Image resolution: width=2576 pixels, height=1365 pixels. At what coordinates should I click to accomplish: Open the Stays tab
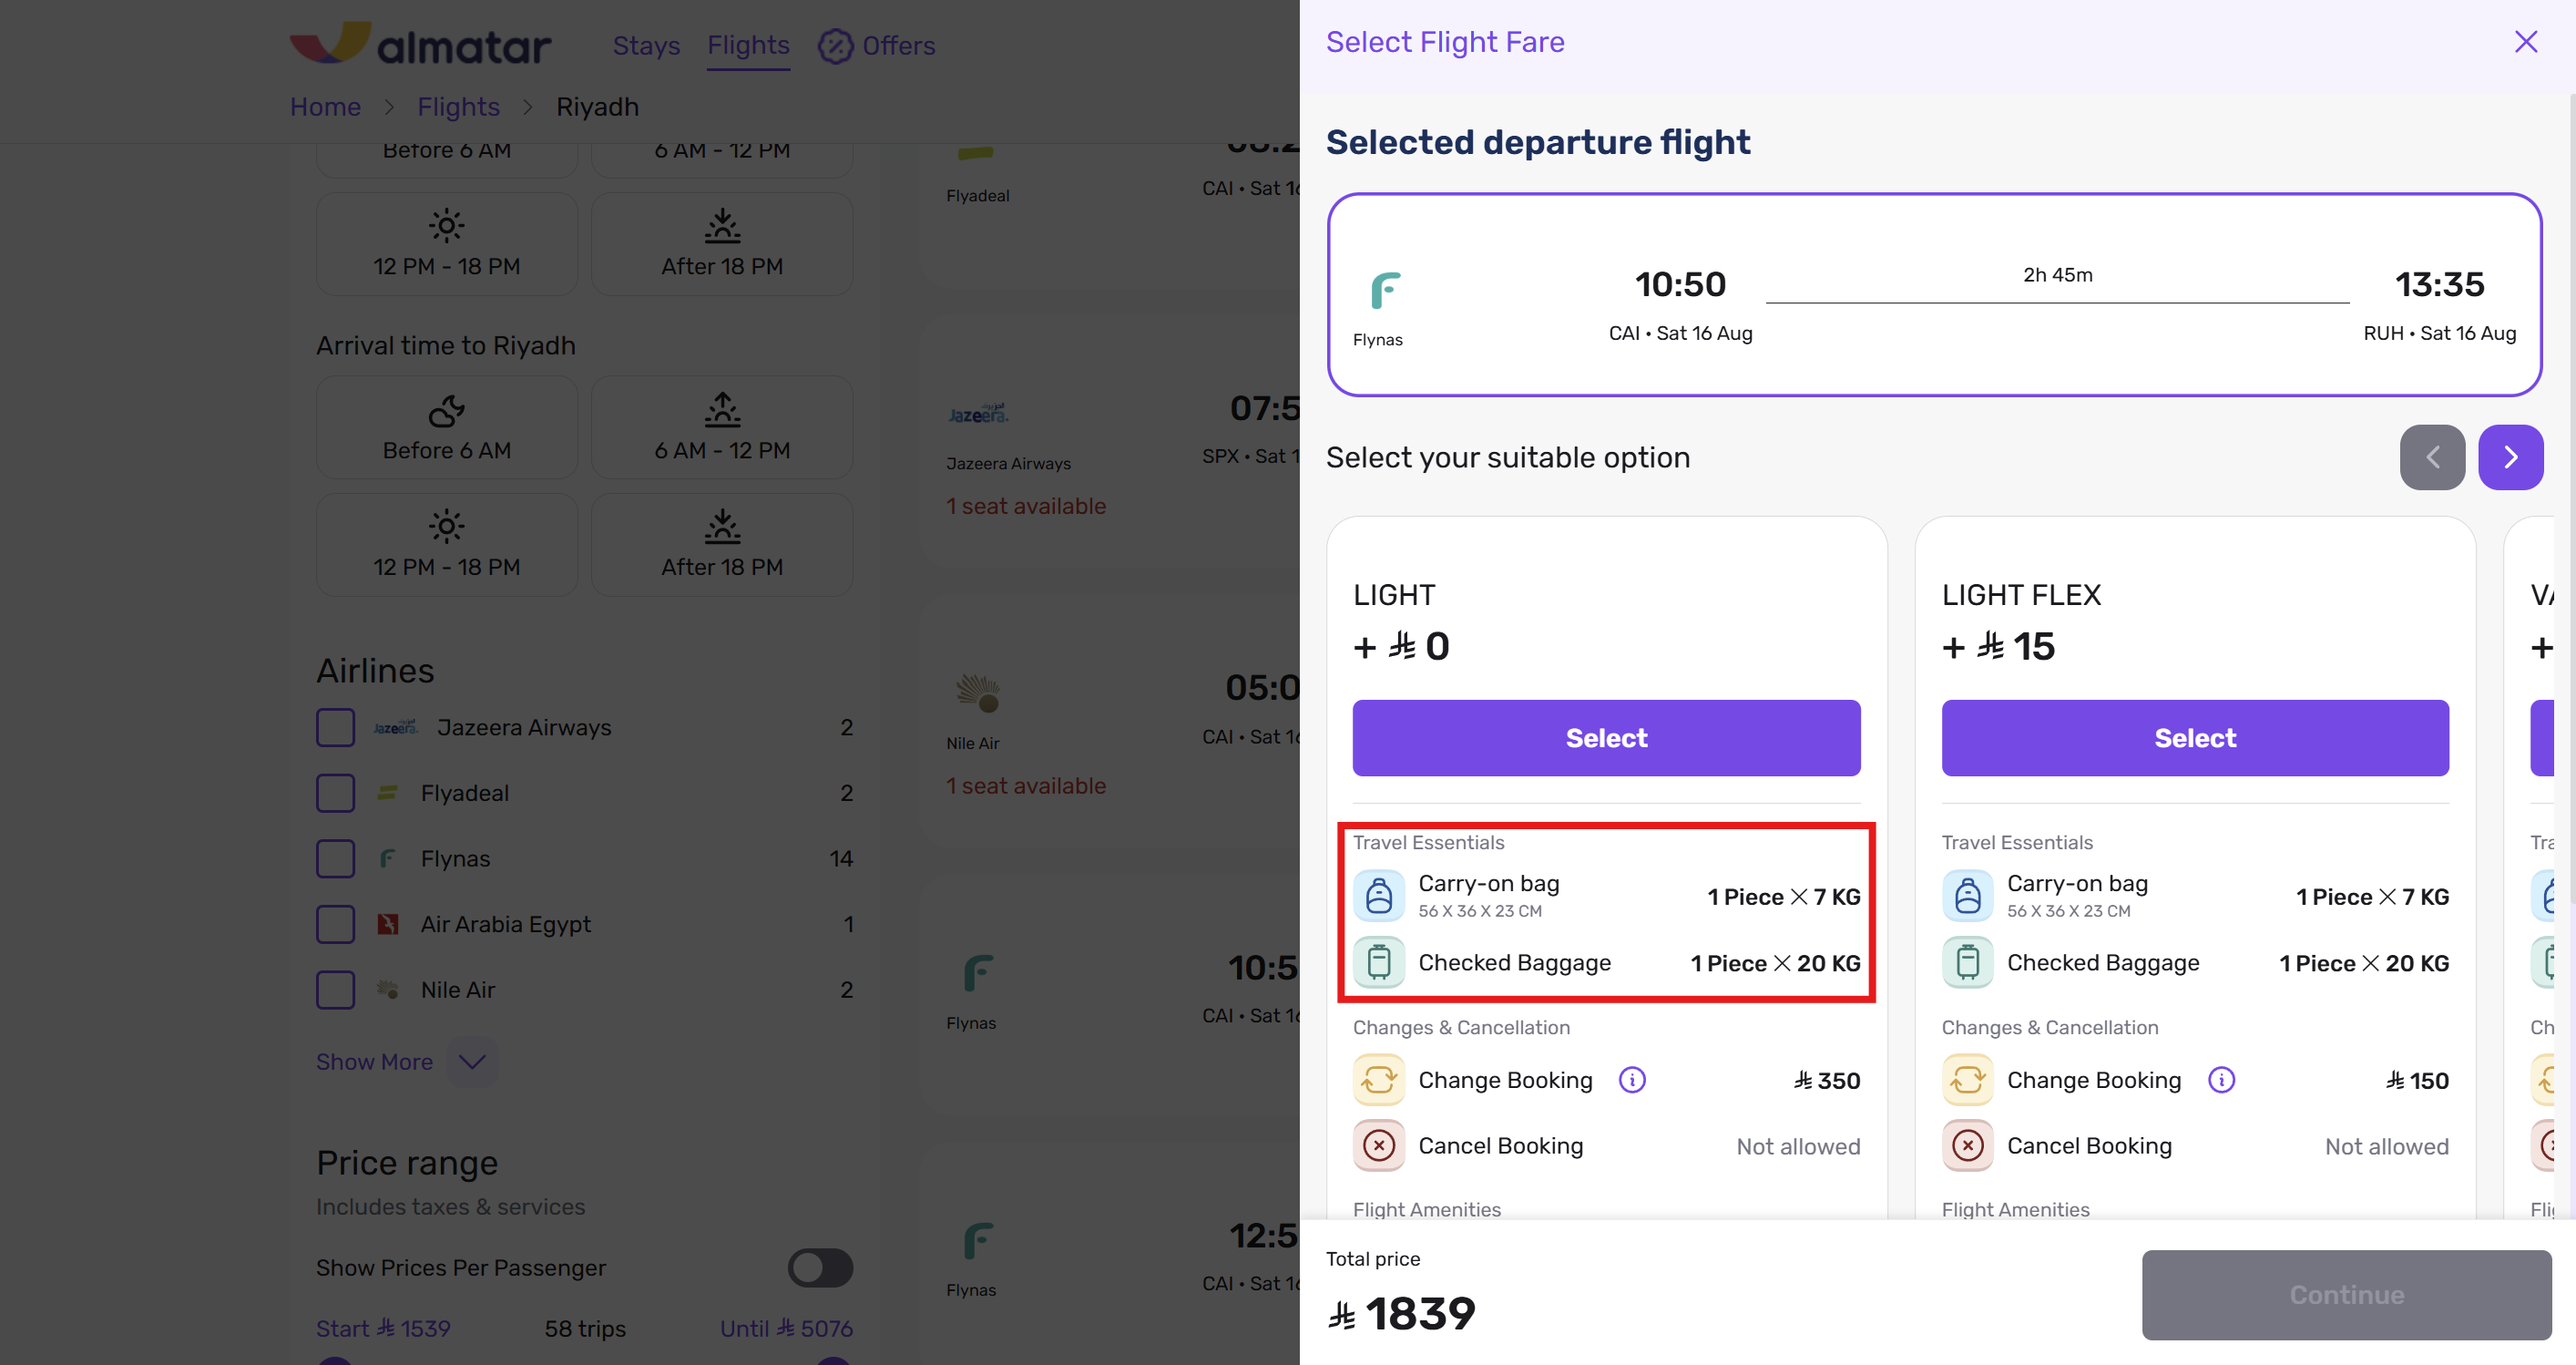point(646,45)
